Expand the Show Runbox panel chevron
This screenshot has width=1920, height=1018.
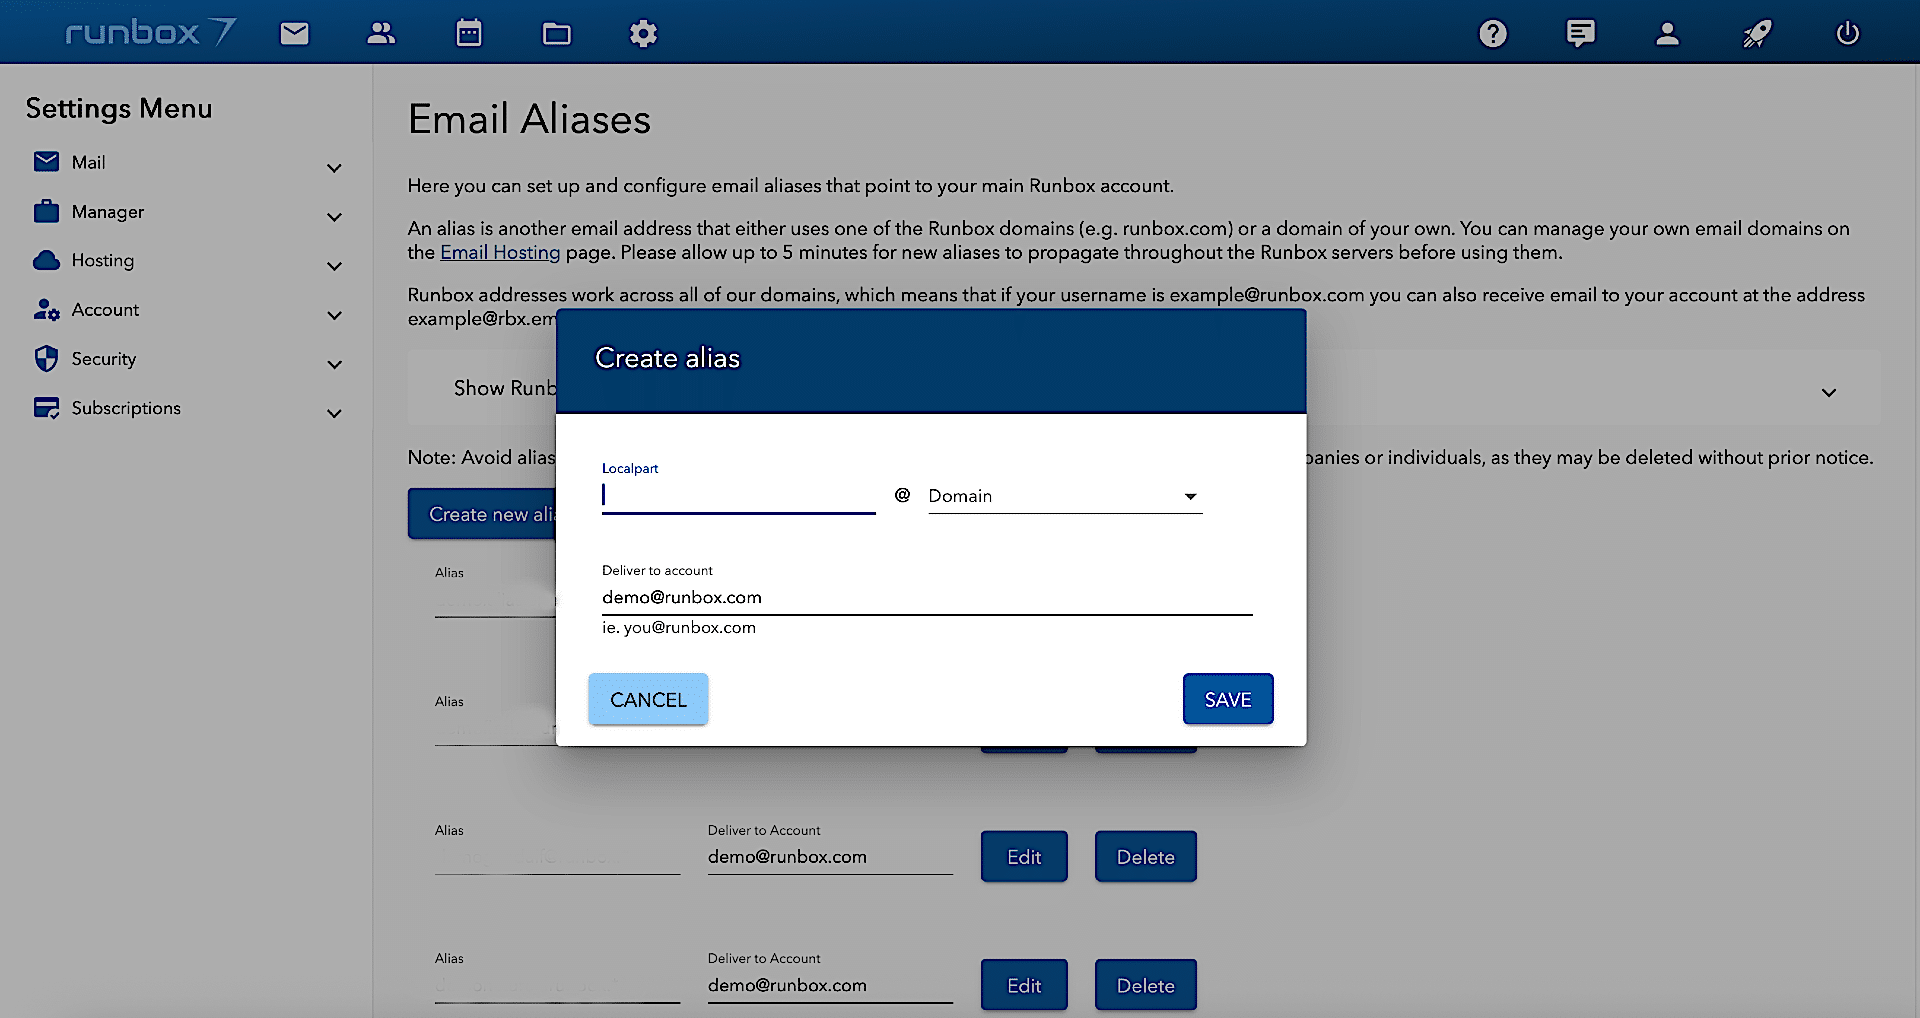pyautogui.click(x=1828, y=392)
